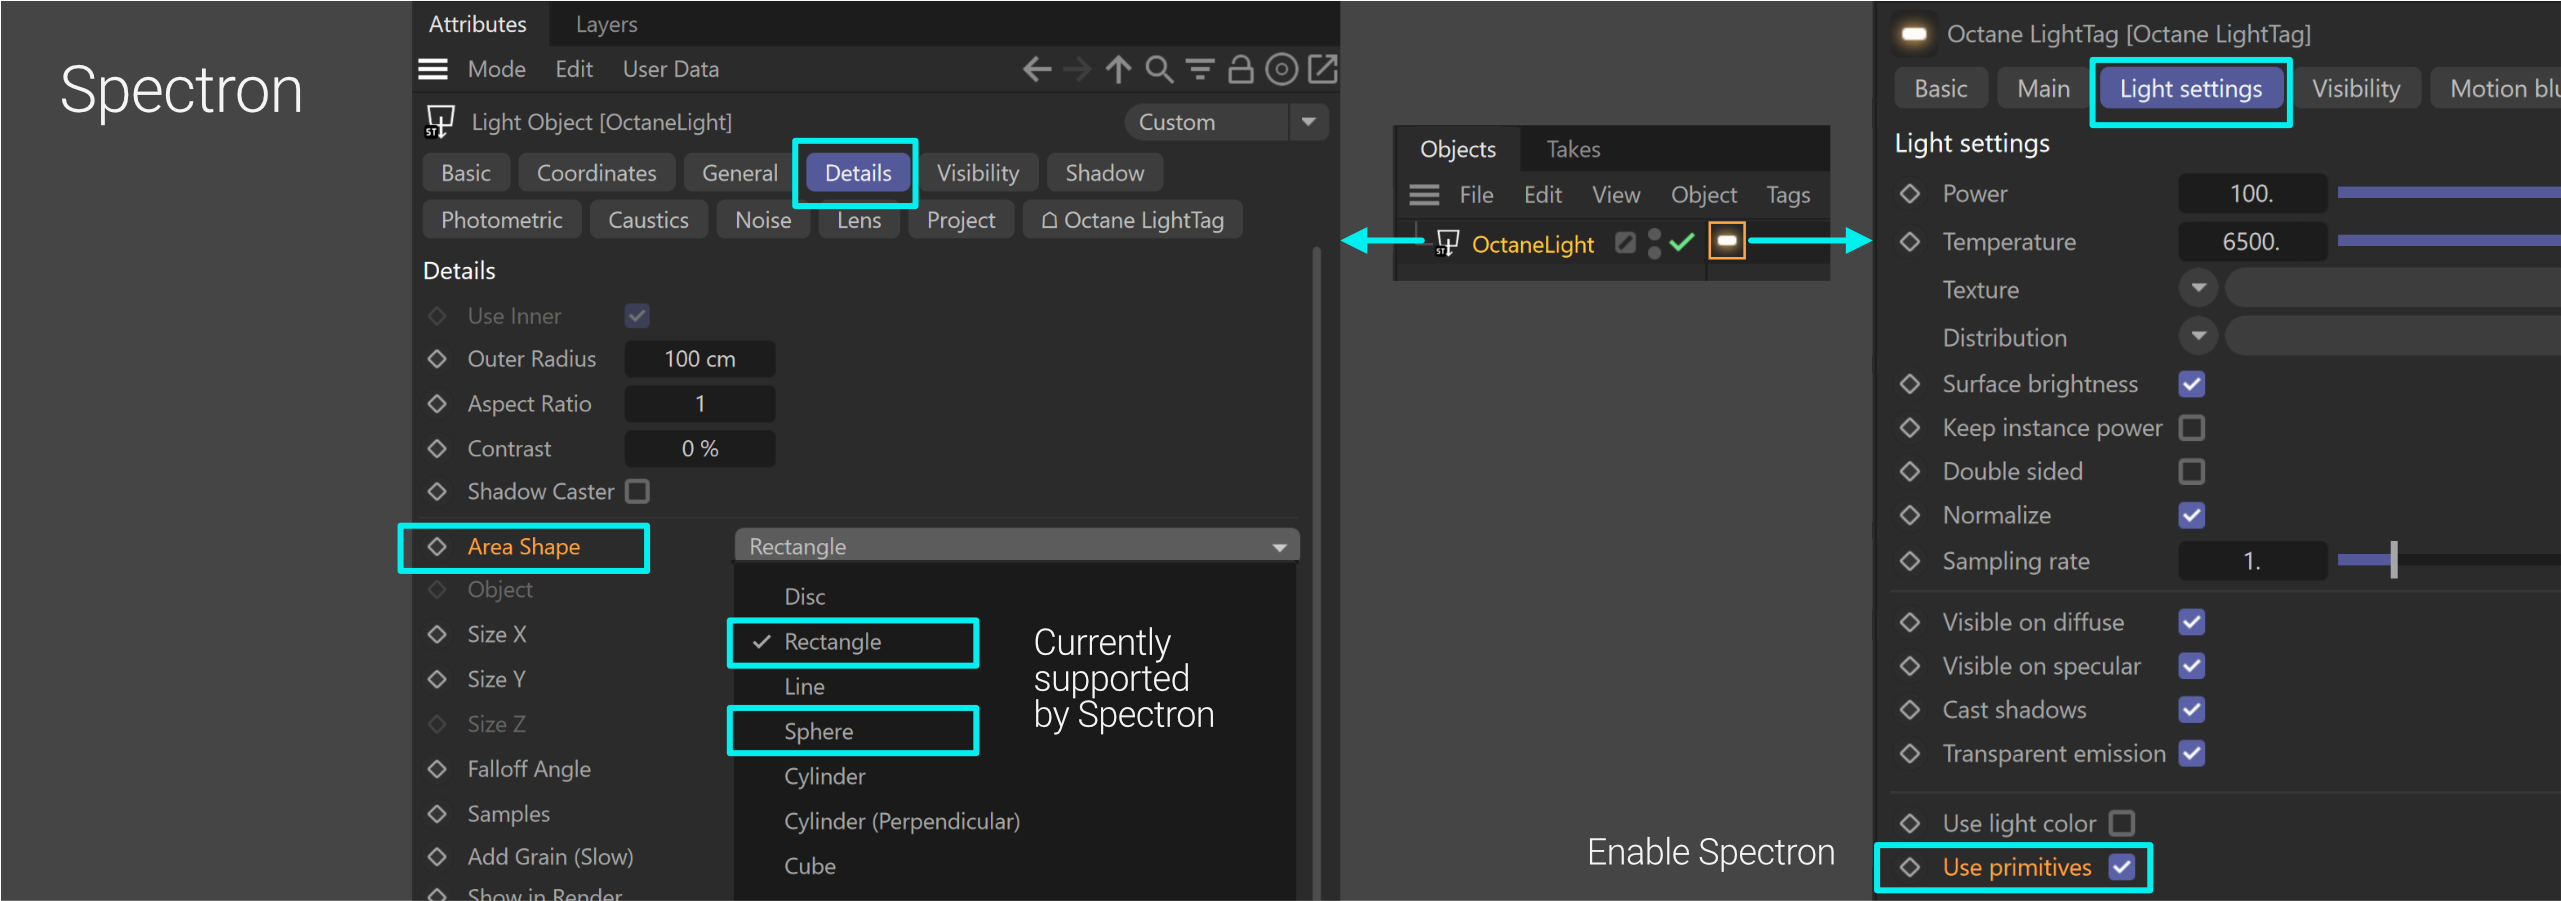Image resolution: width=2561 pixels, height=901 pixels.
Task: Click the filter icon in Attributes toolbar
Action: click(x=1199, y=69)
